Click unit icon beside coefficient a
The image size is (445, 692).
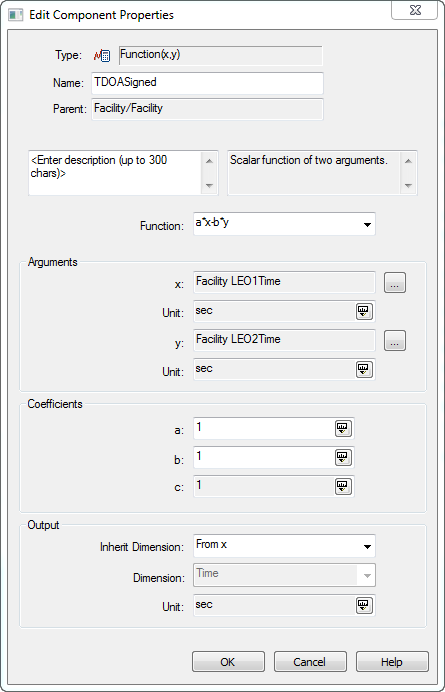[343, 429]
